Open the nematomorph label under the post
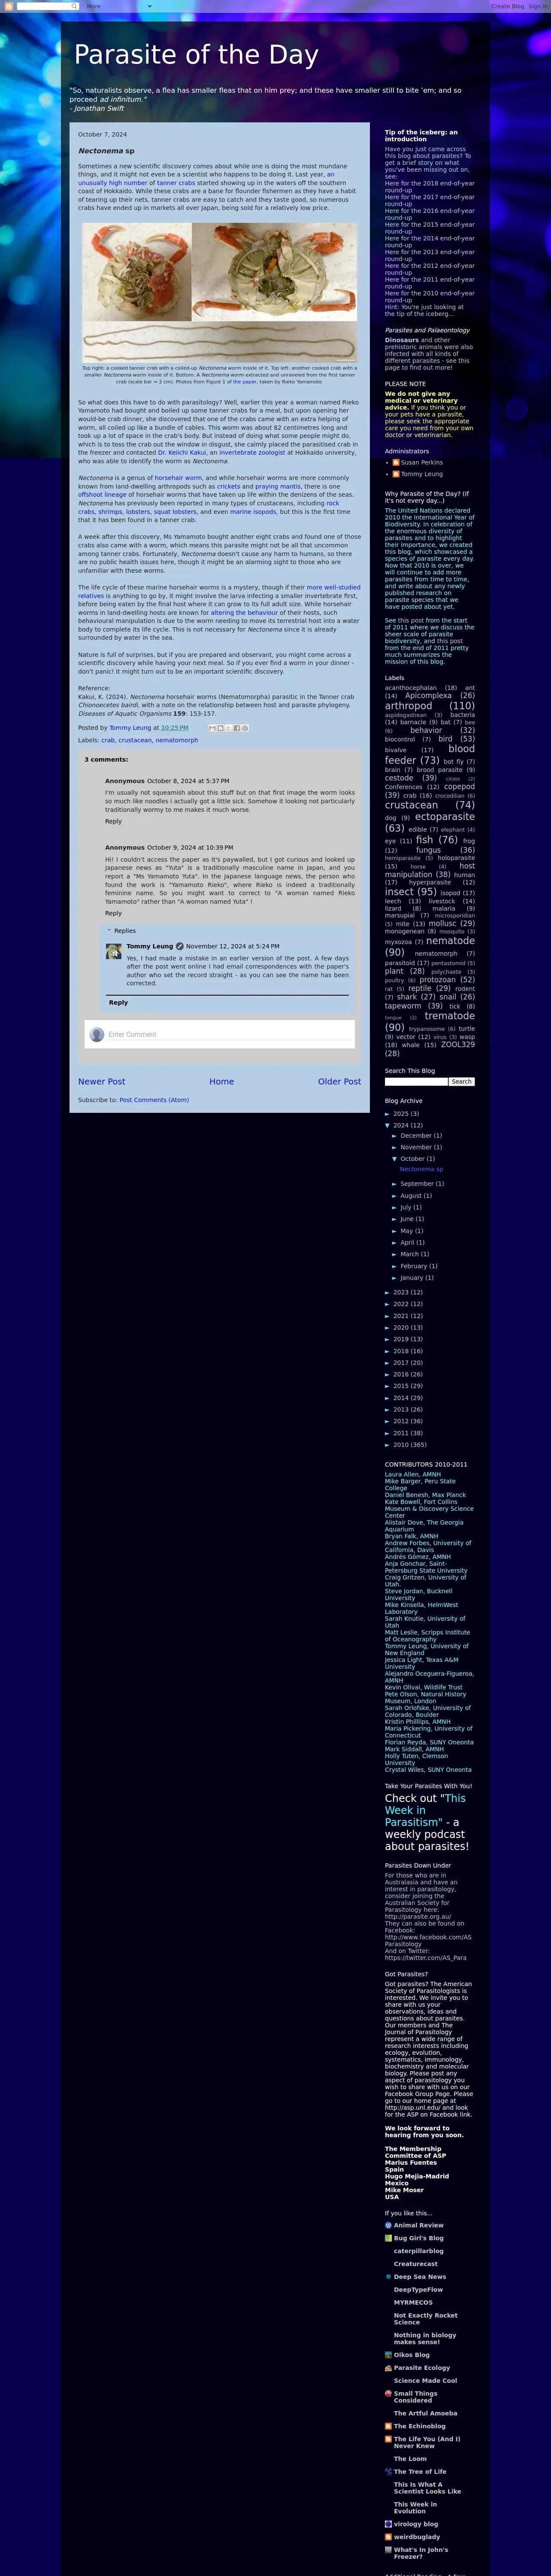Viewport: 551px width, 2576px height. [x=176, y=740]
